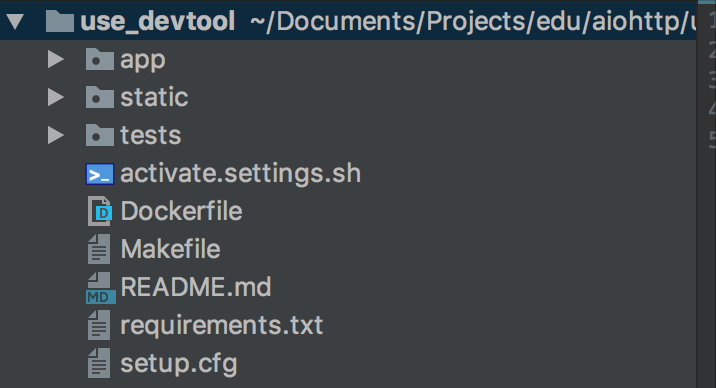Expand the static folder arrow
This screenshot has height=388, width=716.
(x=56, y=97)
